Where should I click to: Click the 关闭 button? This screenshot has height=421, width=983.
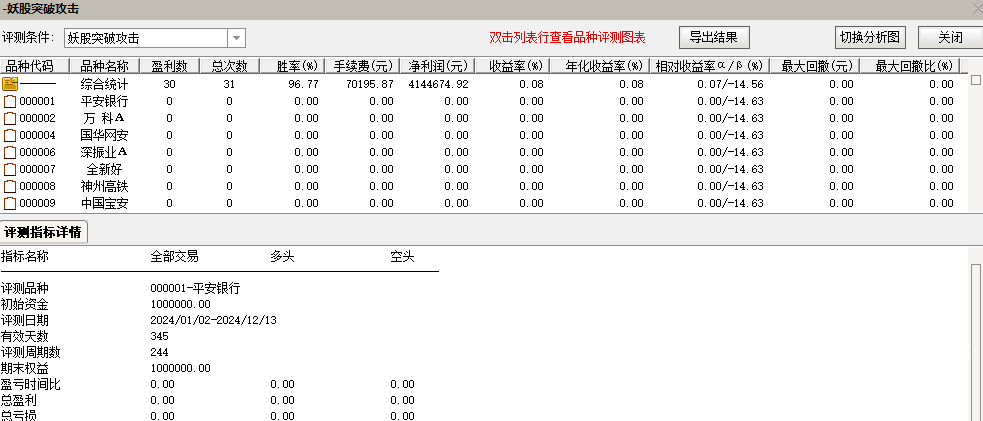[x=949, y=38]
